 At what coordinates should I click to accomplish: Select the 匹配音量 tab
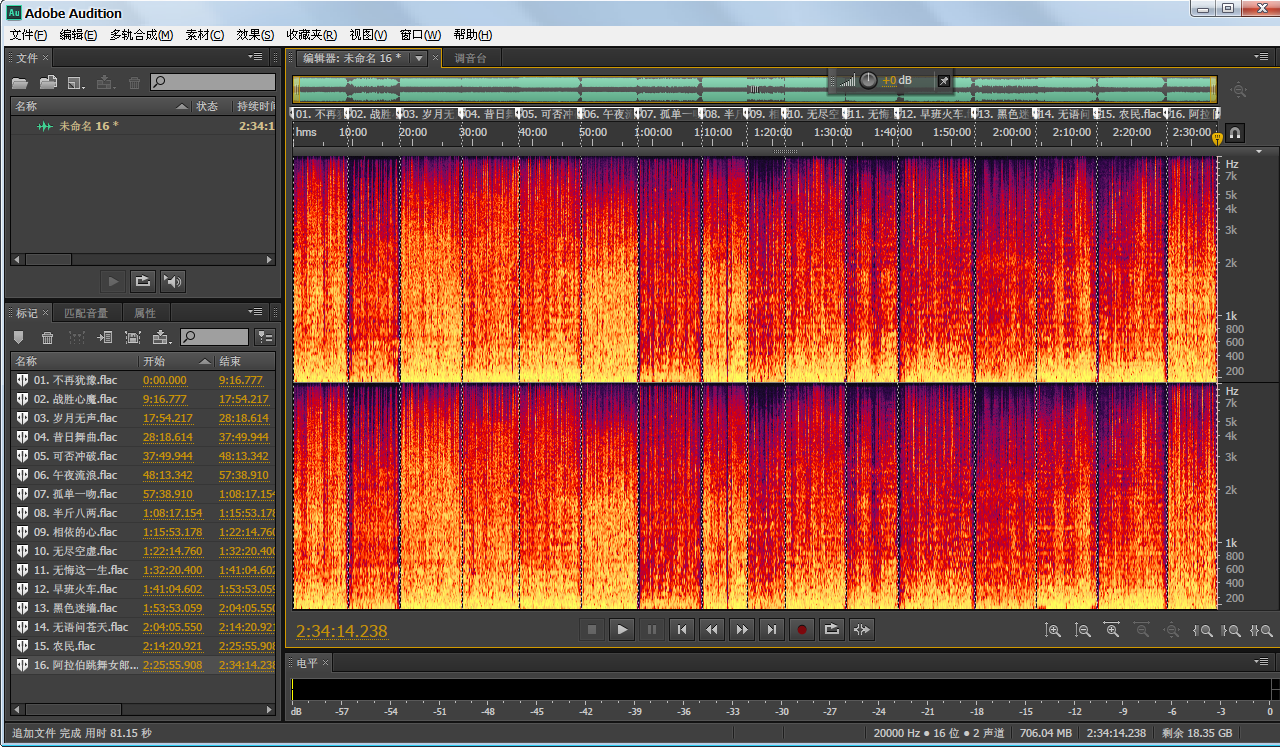point(86,313)
